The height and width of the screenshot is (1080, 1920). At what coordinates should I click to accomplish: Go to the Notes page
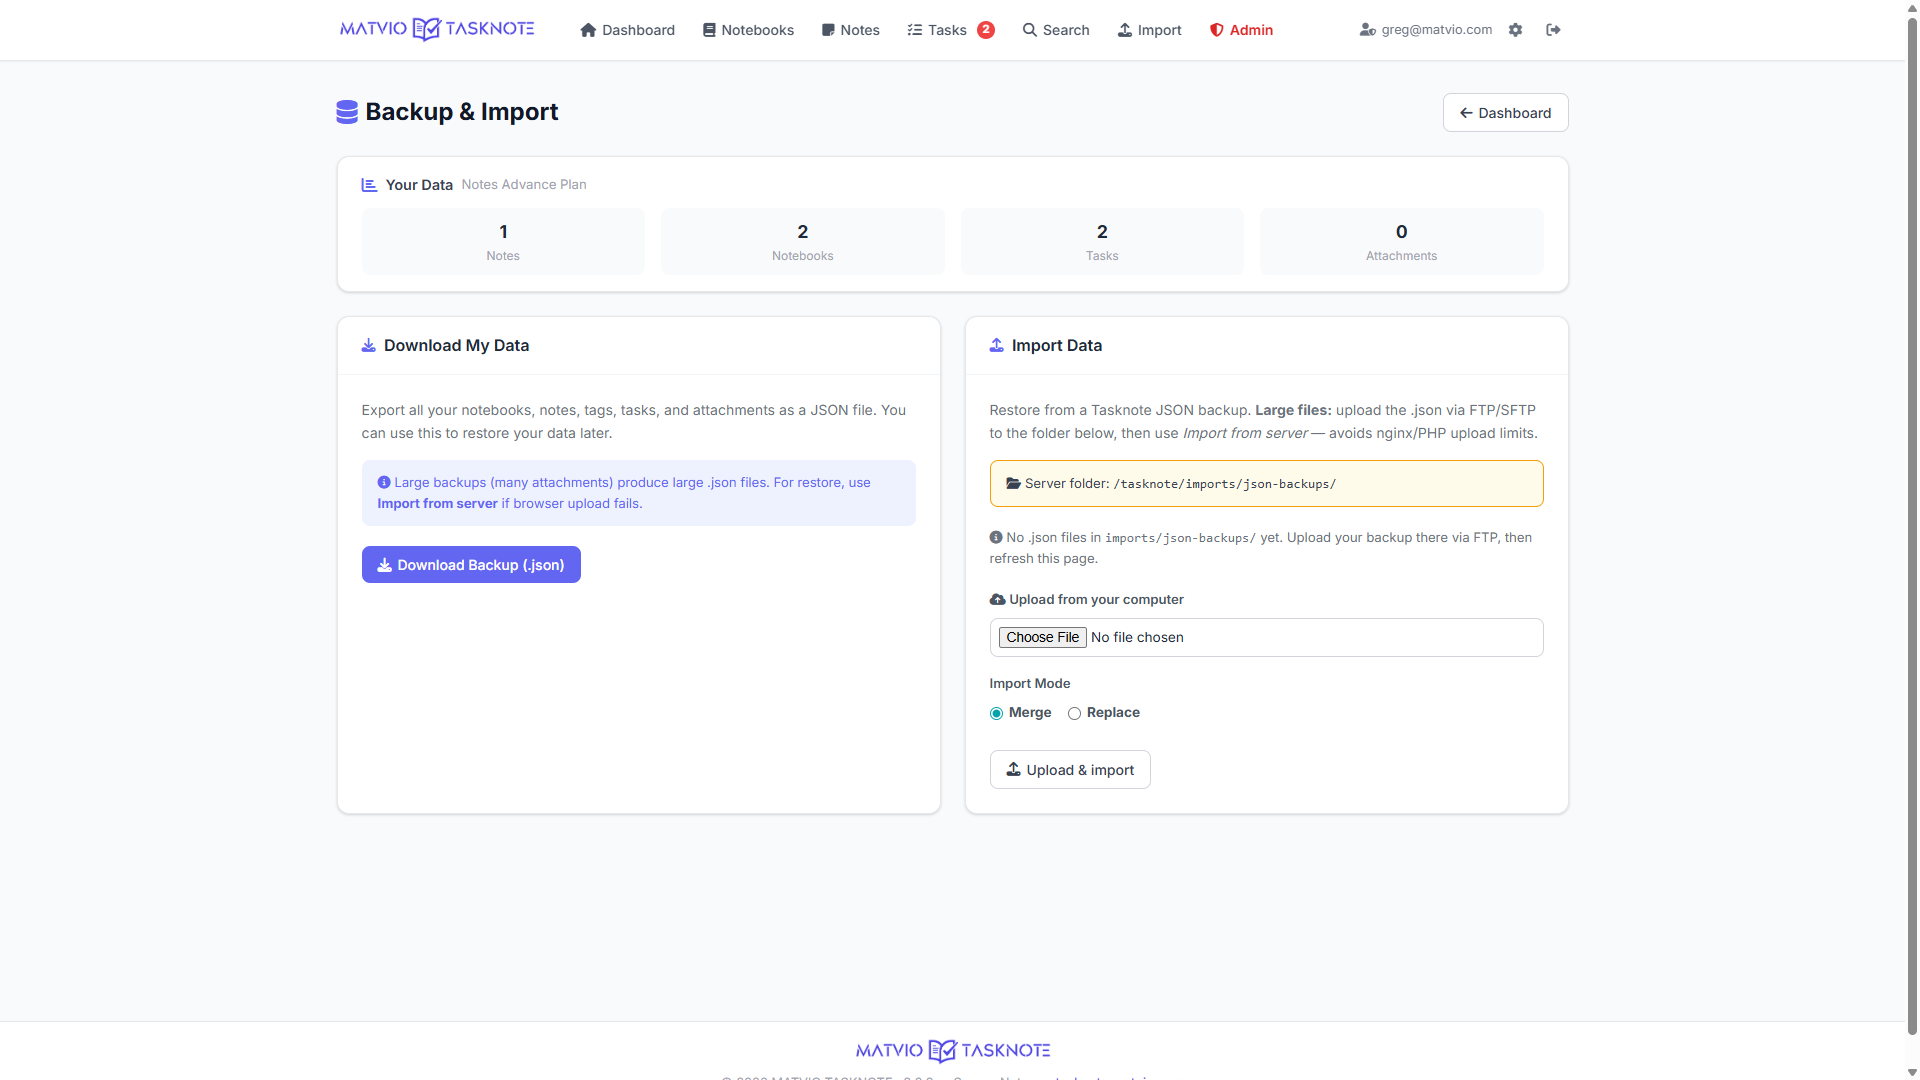[x=851, y=30]
